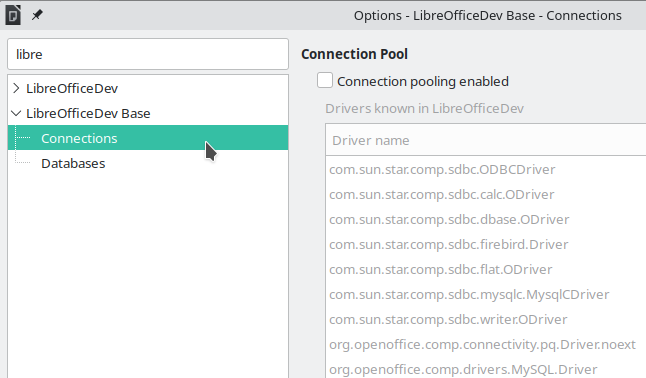Image resolution: width=646 pixels, height=378 pixels.
Task: Click the pin icon in the title bar
Action: (37, 15)
